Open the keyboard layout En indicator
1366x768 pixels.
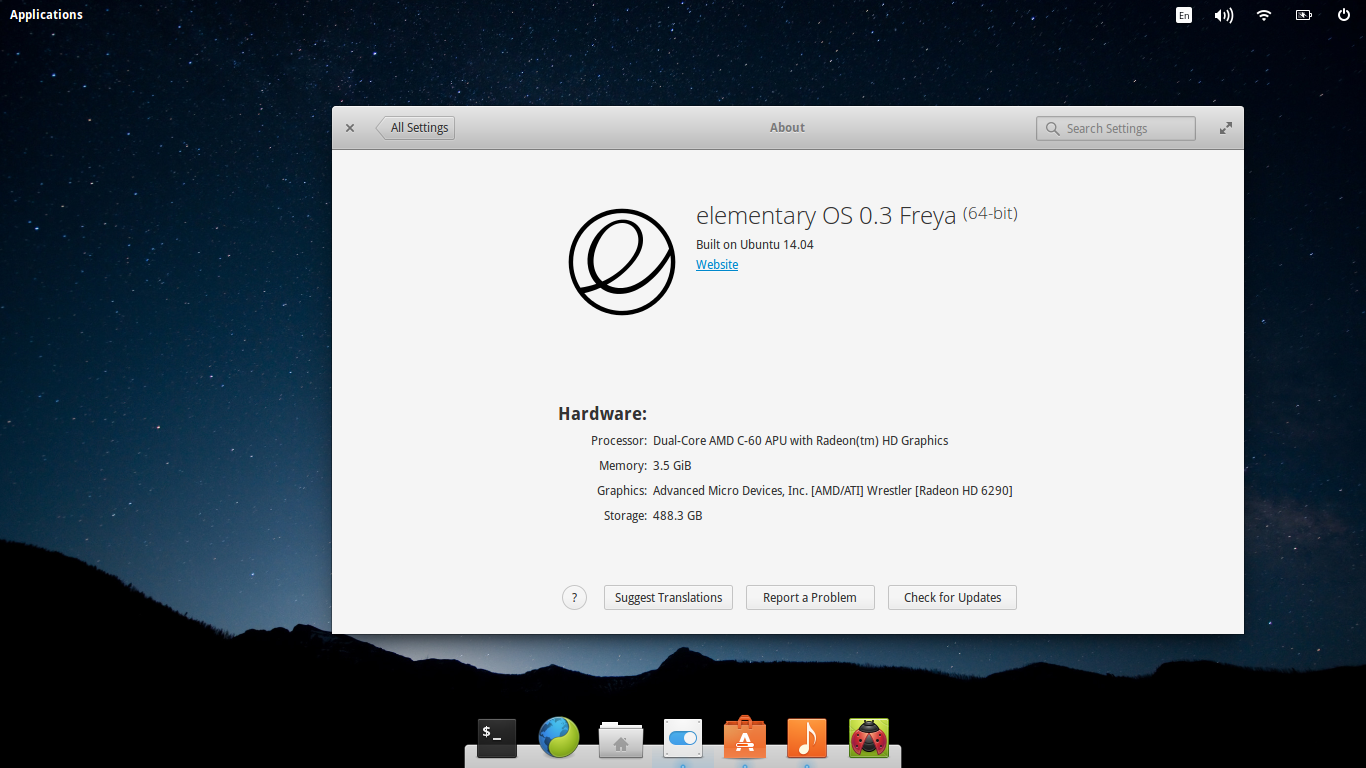pos(1184,15)
